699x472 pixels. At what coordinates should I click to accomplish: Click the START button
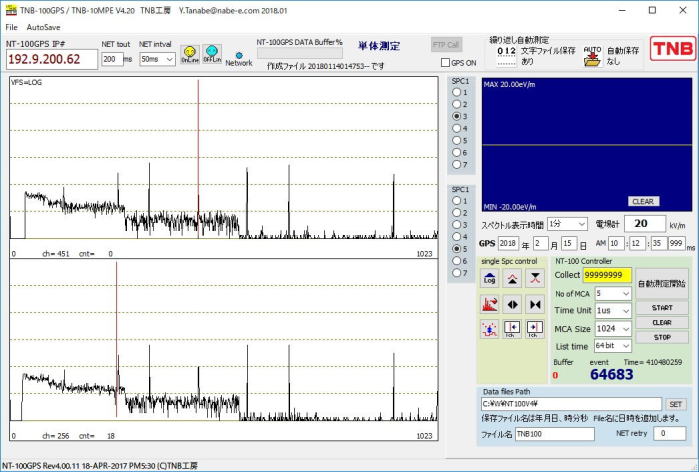click(x=662, y=308)
